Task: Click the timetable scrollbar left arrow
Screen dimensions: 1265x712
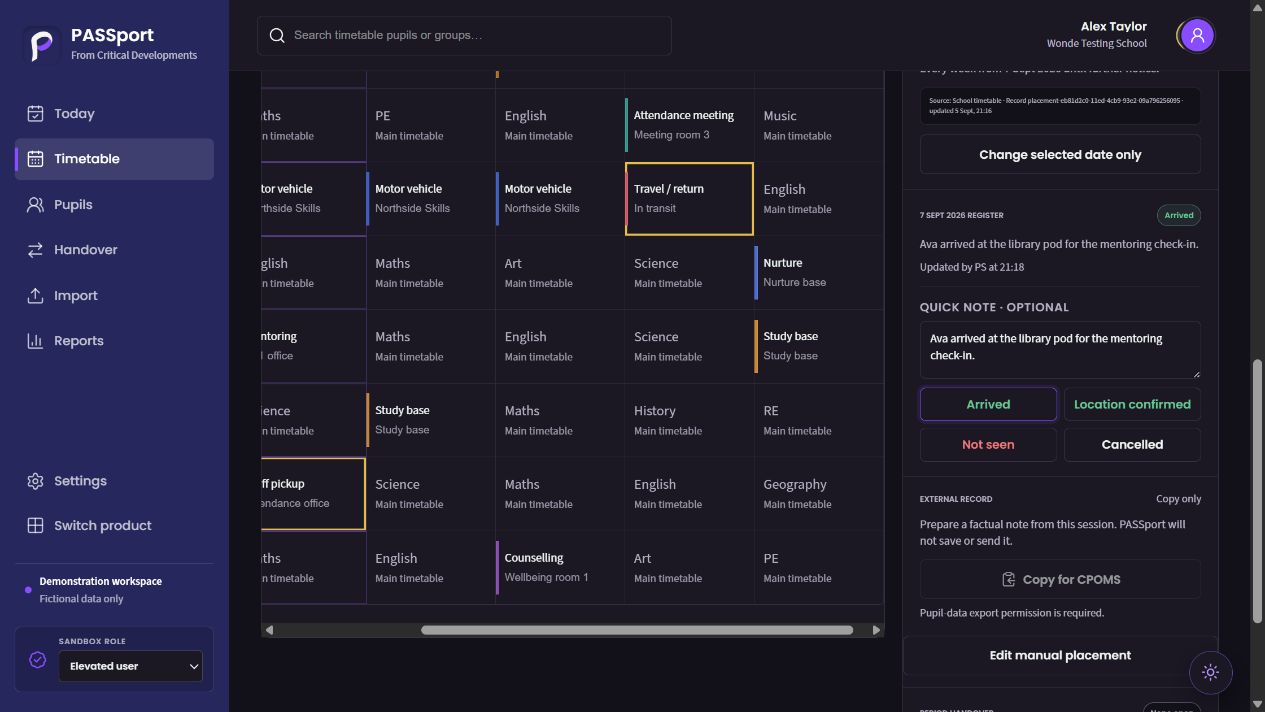Action: pos(269,630)
